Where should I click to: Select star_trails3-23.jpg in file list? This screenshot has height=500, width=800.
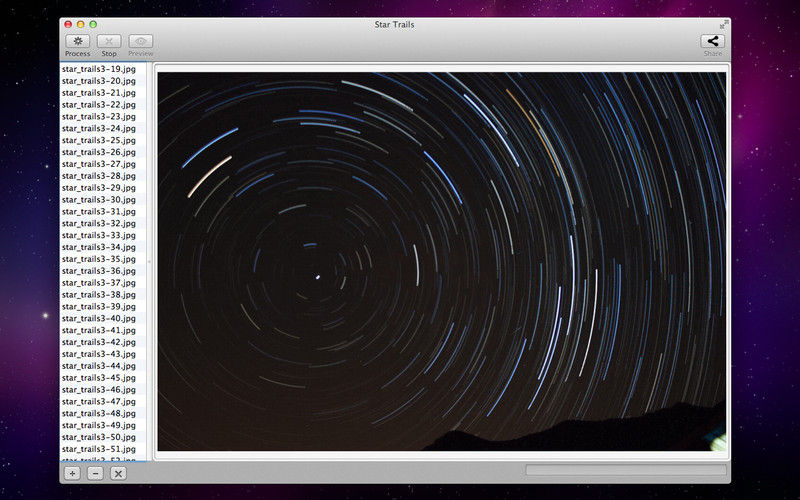(x=103, y=116)
